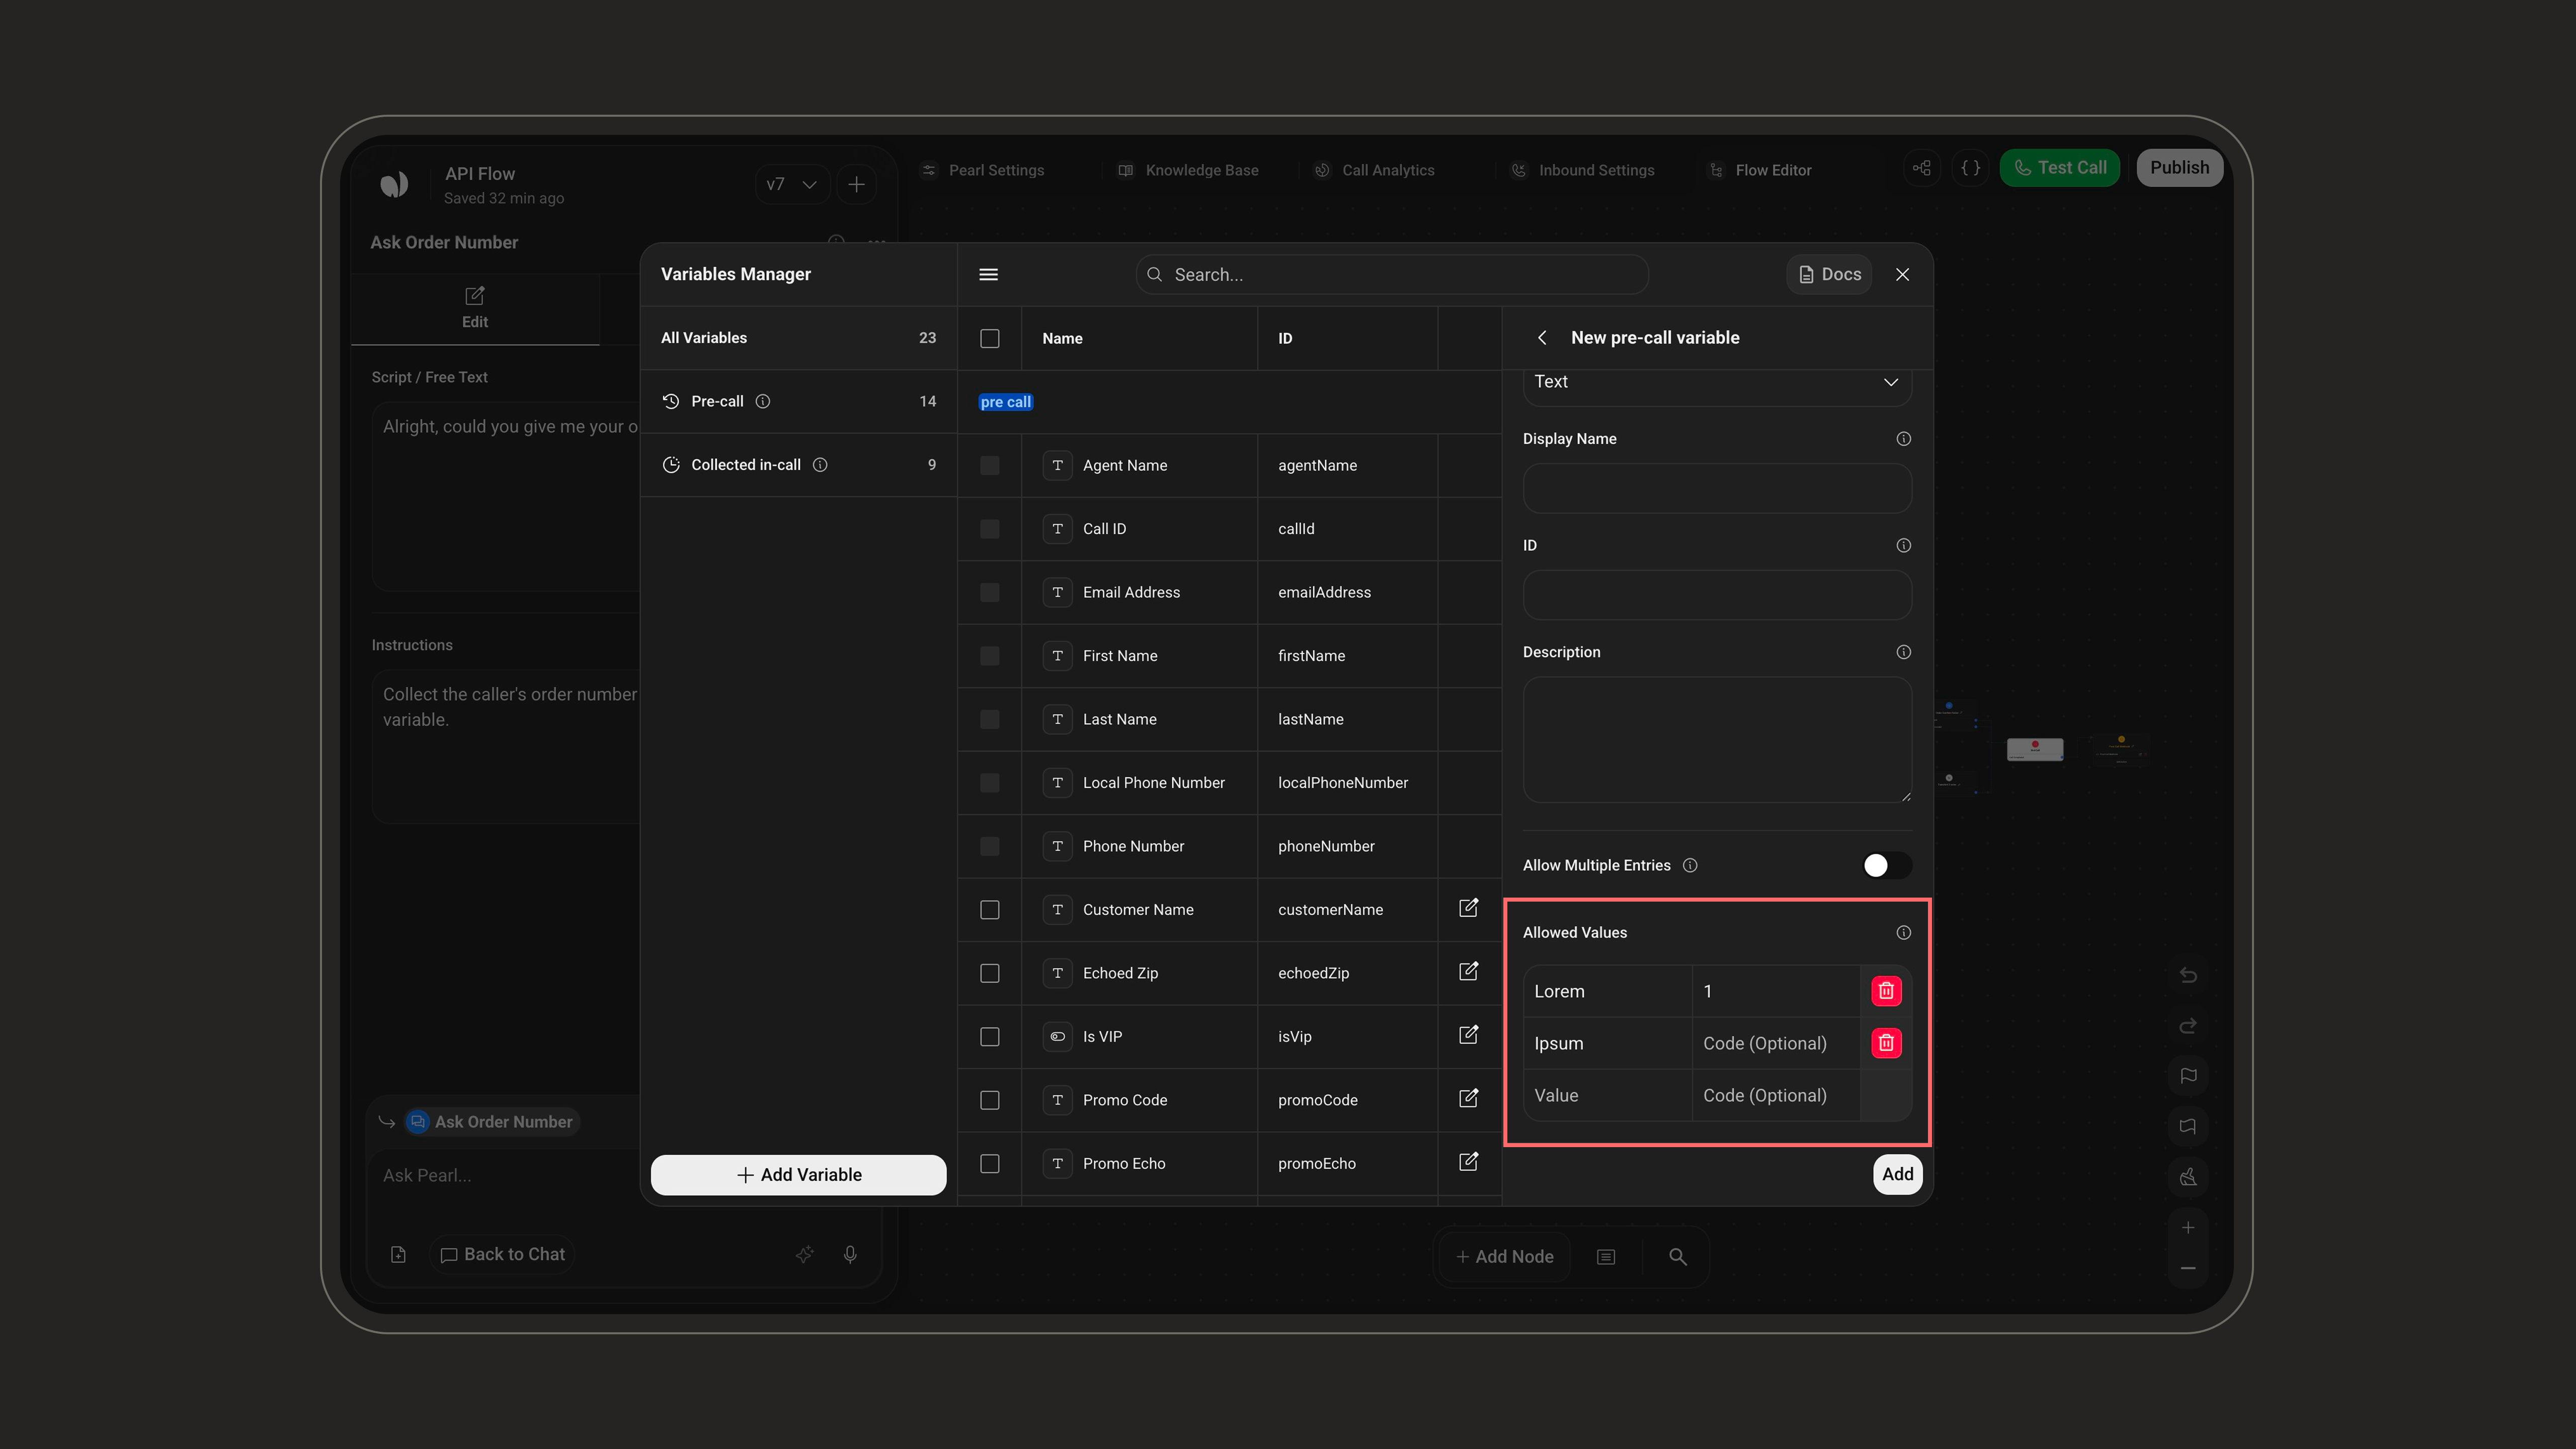Open Inbound Settings tab
The image size is (2576, 1449).
tap(1582, 170)
